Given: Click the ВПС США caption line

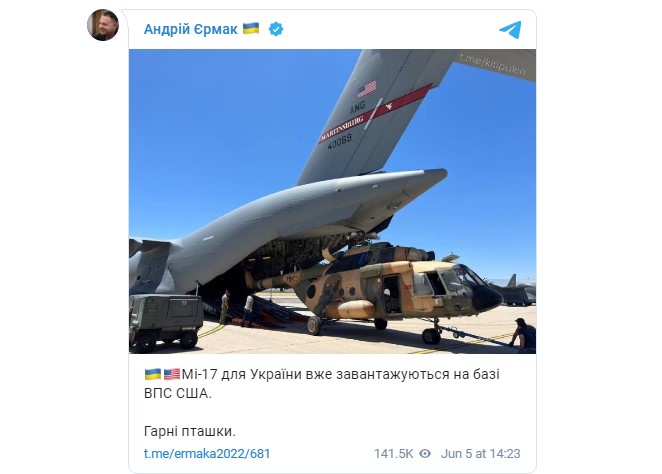Looking at the screenshot, I should point(178,393).
